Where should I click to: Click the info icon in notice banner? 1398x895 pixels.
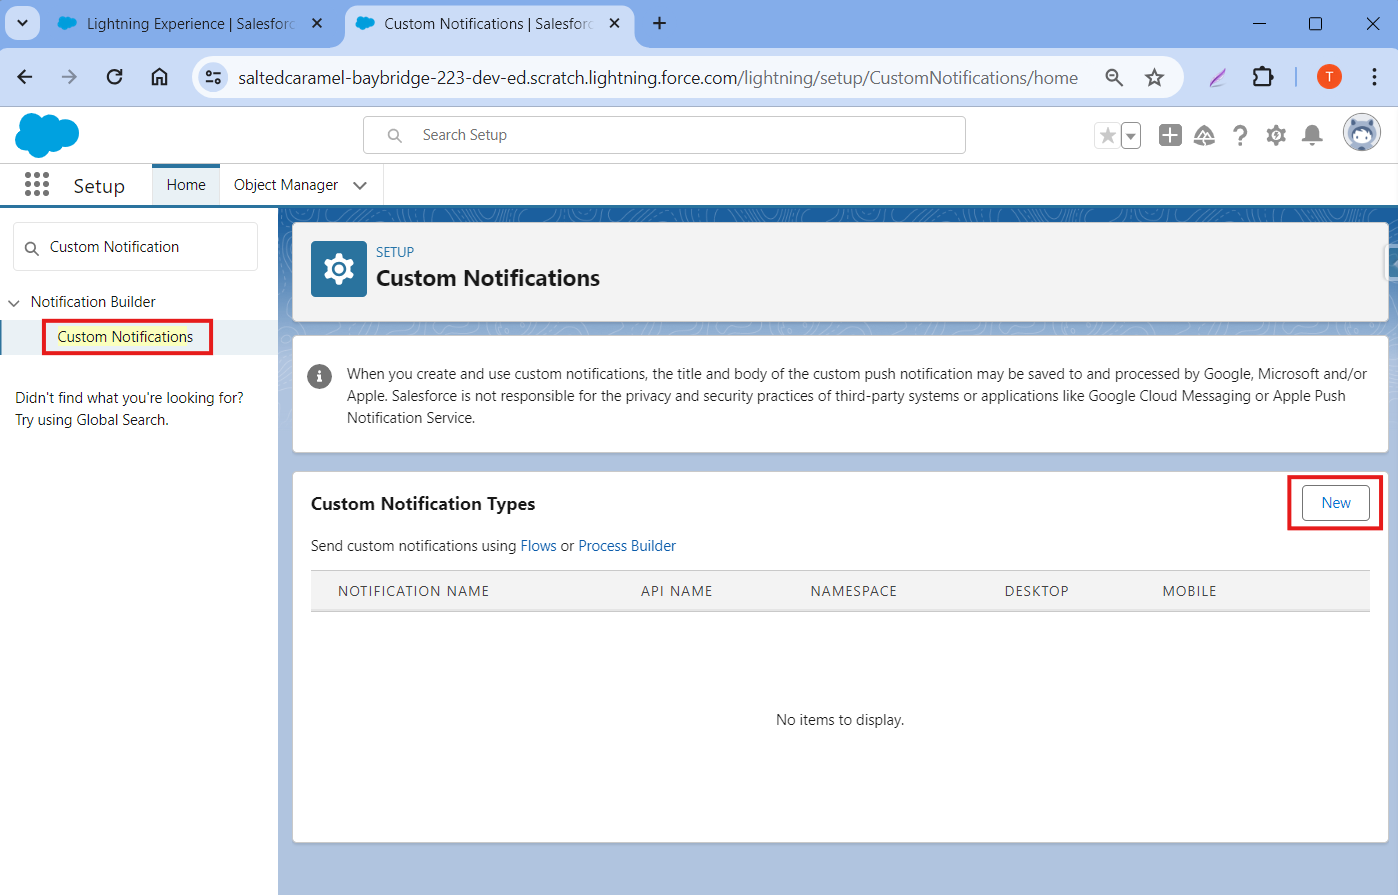[319, 376]
